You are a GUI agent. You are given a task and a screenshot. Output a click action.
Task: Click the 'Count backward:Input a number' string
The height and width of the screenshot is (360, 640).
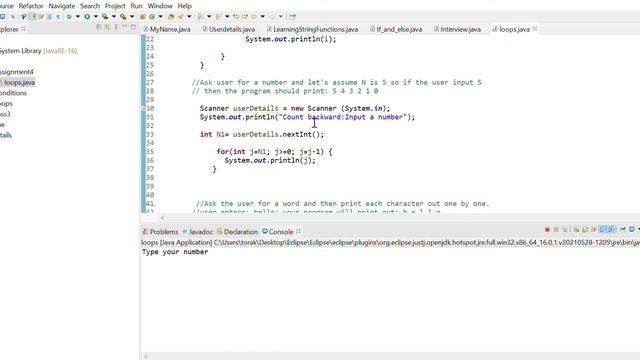point(343,117)
